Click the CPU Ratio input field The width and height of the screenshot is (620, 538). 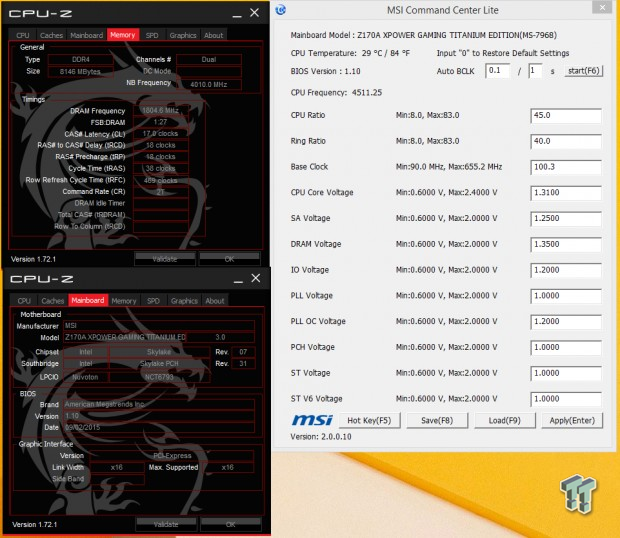(566, 115)
